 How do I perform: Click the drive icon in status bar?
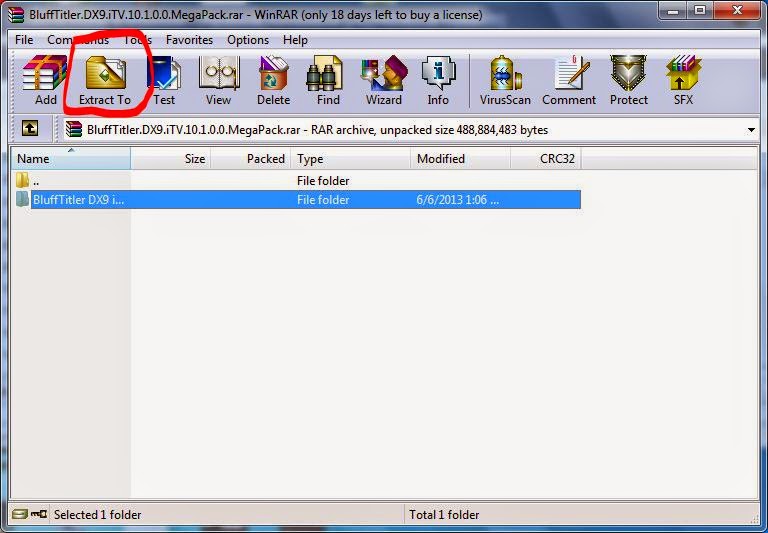click(20, 514)
